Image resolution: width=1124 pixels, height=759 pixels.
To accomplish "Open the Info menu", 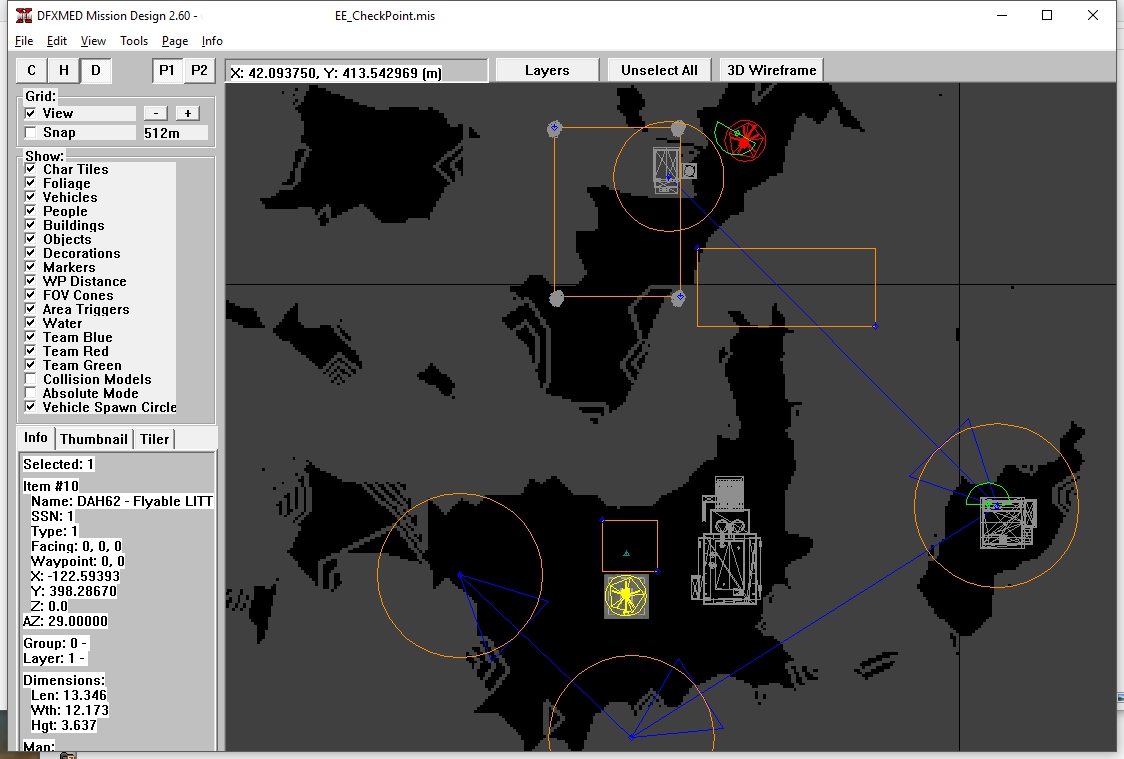I will (212, 41).
